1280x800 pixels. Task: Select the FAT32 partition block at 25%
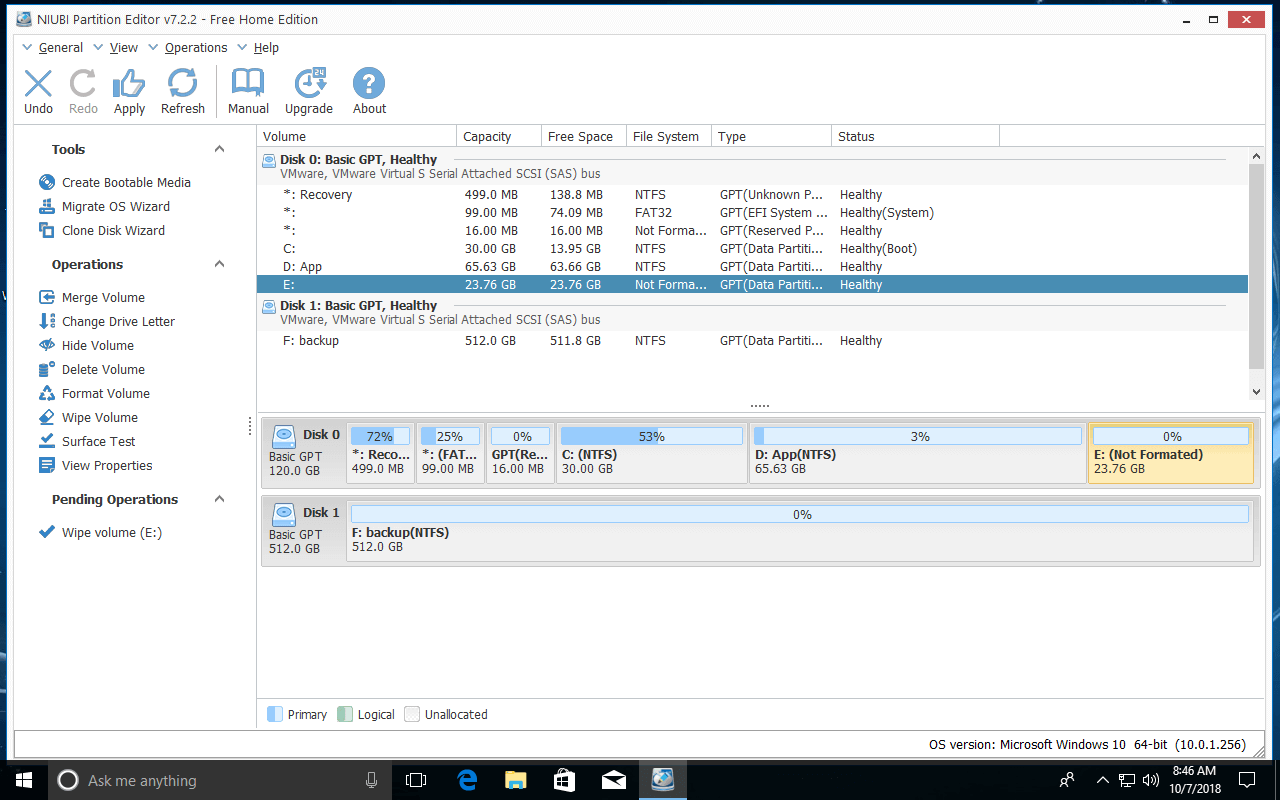(450, 453)
